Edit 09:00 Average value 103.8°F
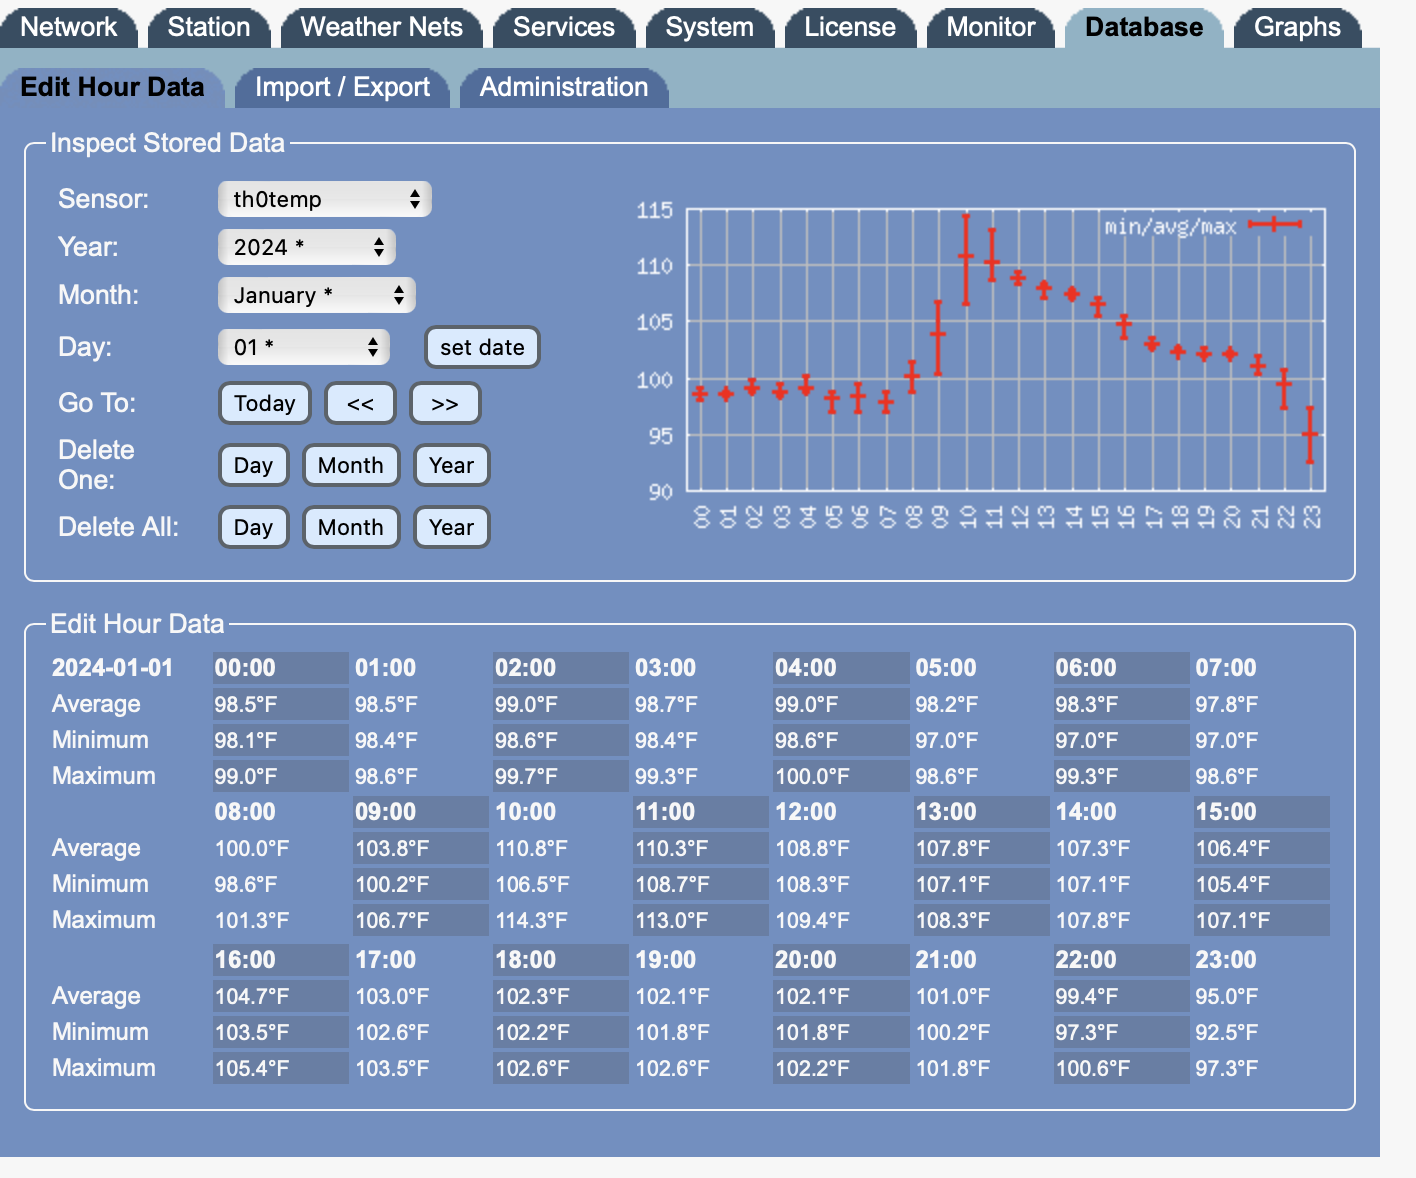The image size is (1416, 1178). click(421, 848)
